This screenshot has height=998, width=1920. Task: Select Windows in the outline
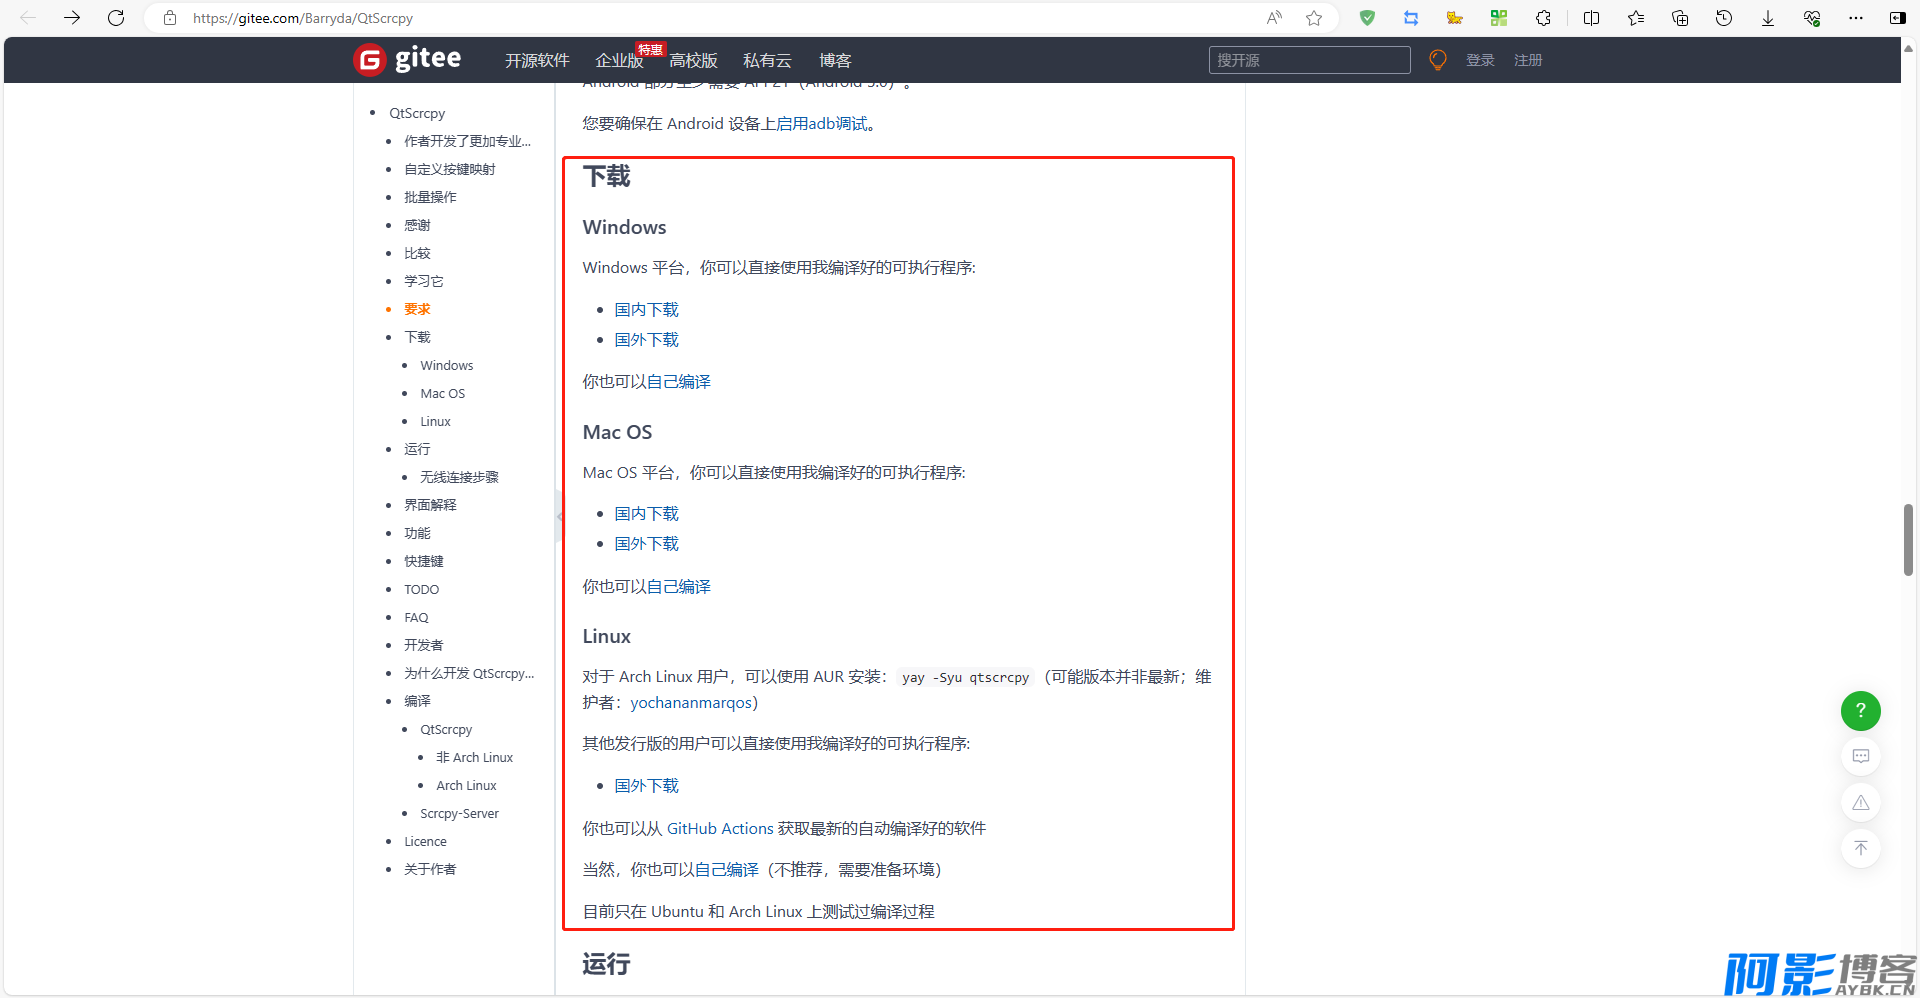pyautogui.click(x=447, y=365)
